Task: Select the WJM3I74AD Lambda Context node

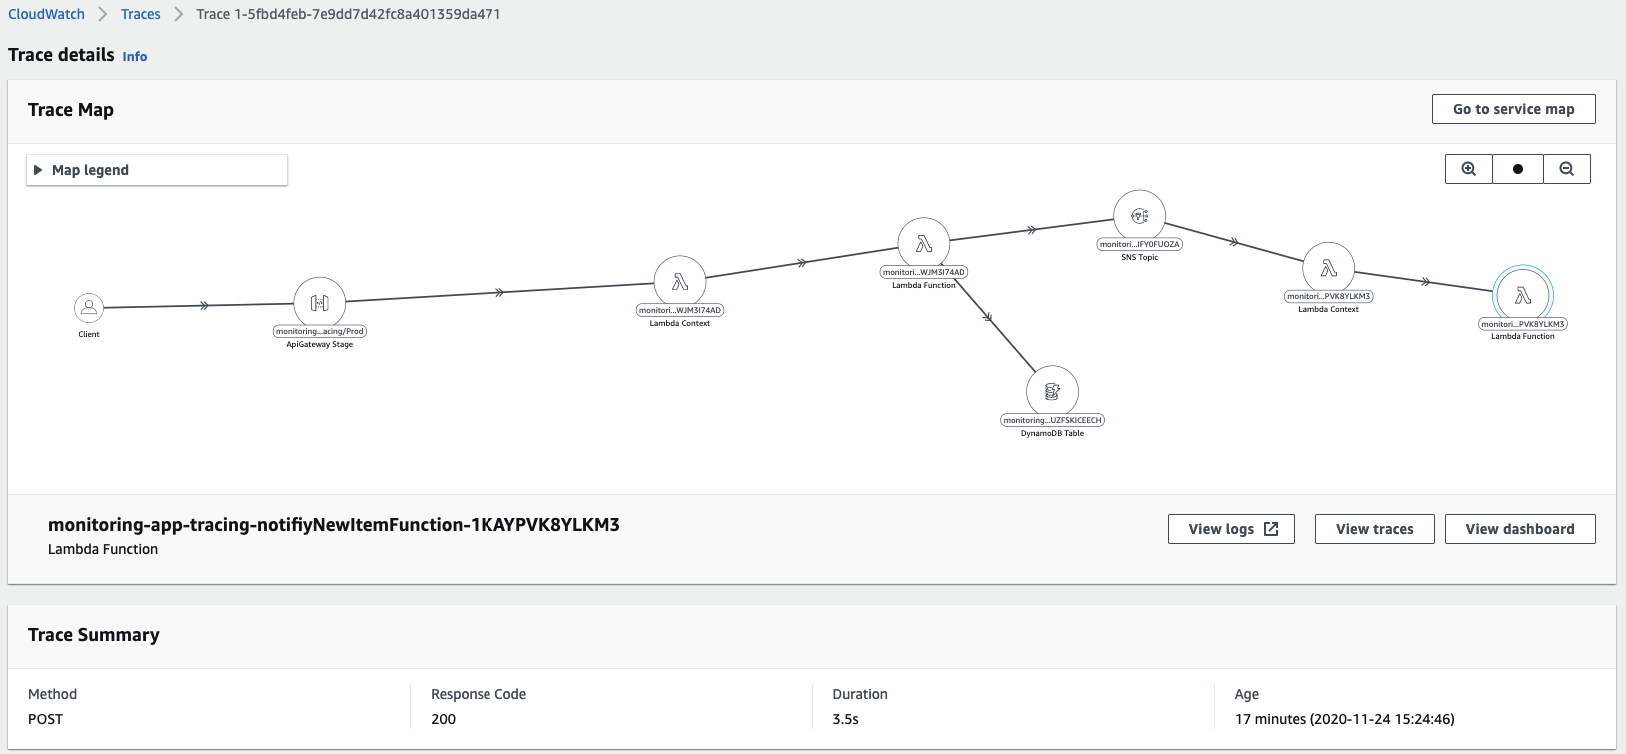Action: coord(680,281)
